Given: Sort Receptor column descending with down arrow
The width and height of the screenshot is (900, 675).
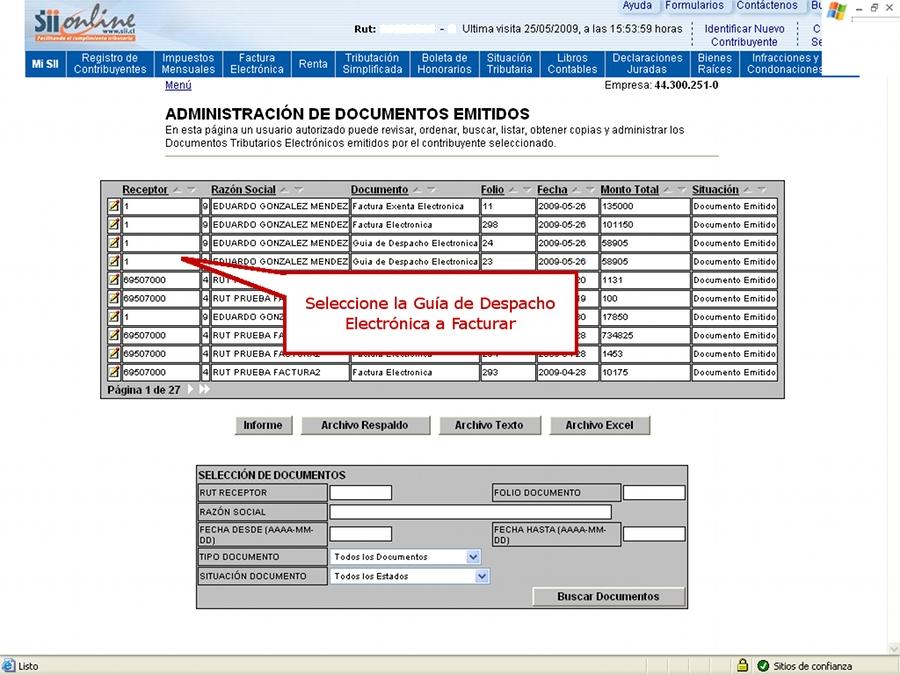Looking at the screenshot, I should pyautogui.click(x=191, y=189).
